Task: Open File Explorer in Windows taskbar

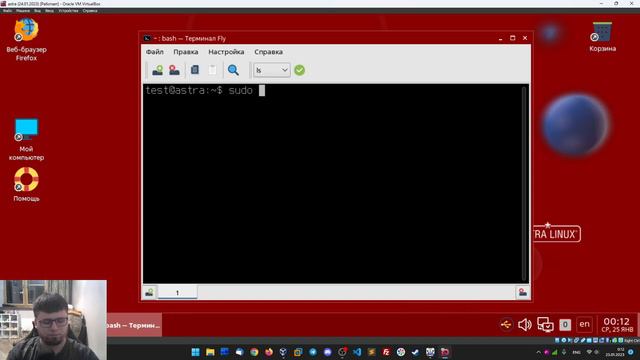Action: 210,352
